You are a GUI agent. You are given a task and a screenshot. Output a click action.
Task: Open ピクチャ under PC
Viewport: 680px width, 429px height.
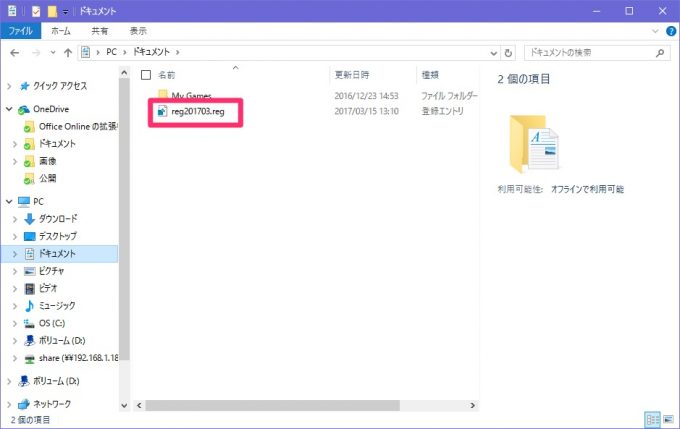click(51, 271)
